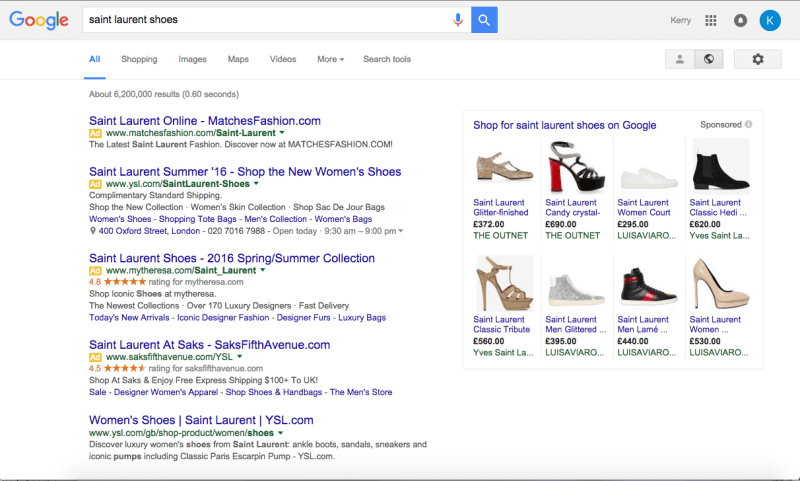This screenshot has width=800, height=481.
Task: Expand opening hours dropdown for Oxford Street
Action: (401, 231)
